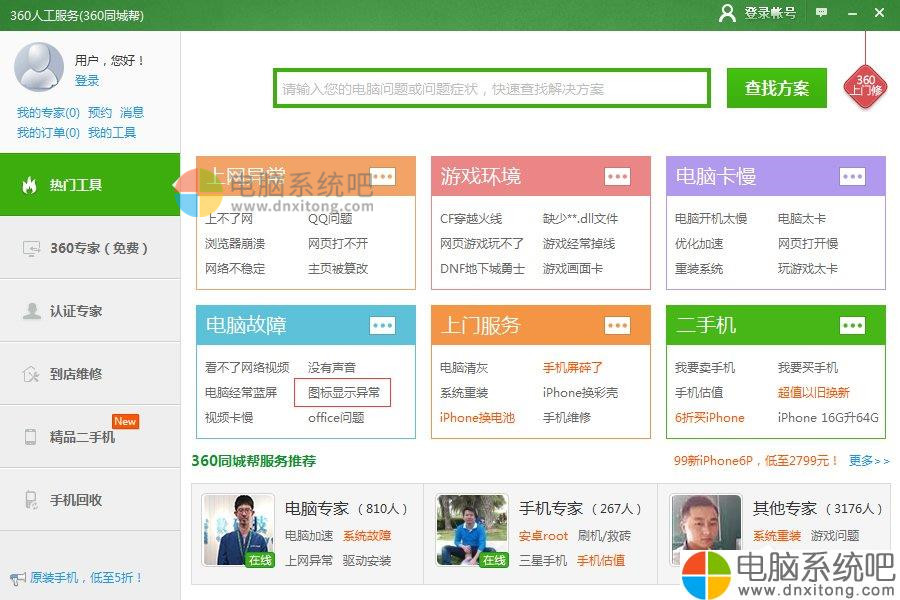
Task: Click the 玩游戏太卡 link
Action: pos(808,269)
